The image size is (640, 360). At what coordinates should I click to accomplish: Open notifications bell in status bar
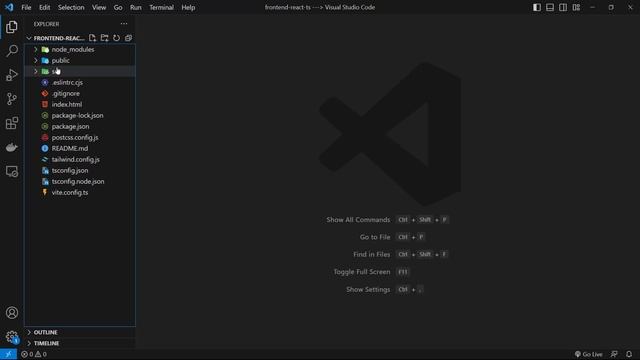[629, 354]
